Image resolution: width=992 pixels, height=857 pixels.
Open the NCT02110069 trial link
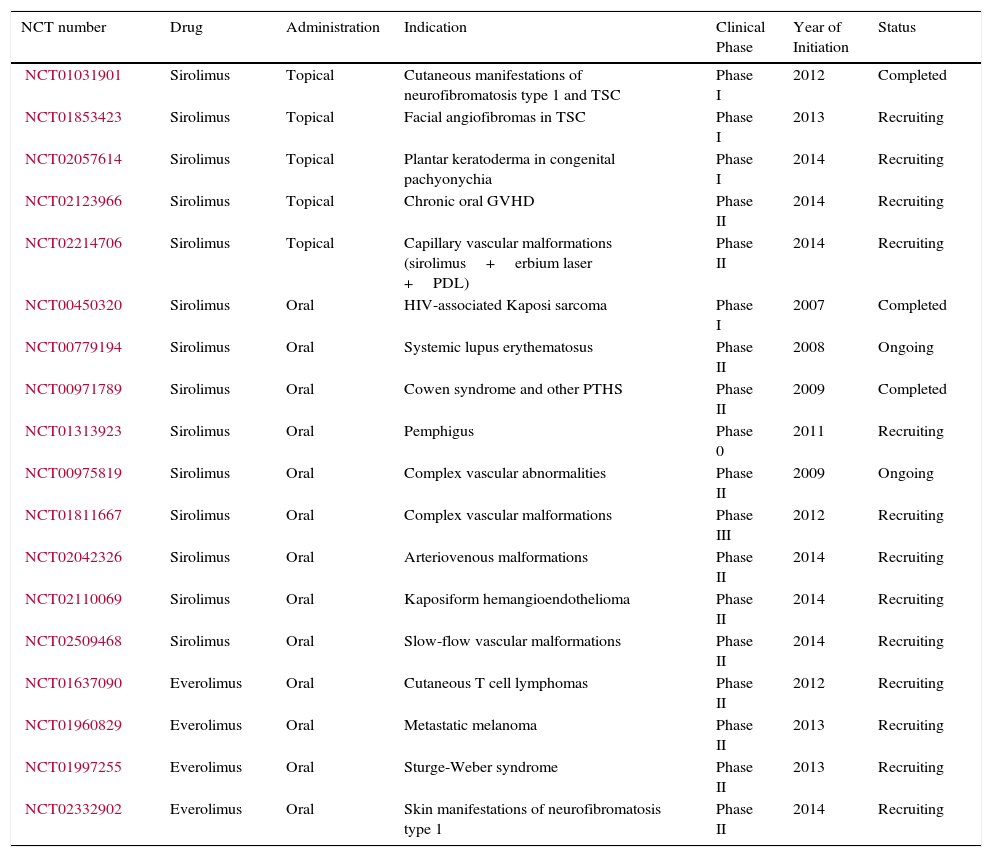click(x=73, y=599)
